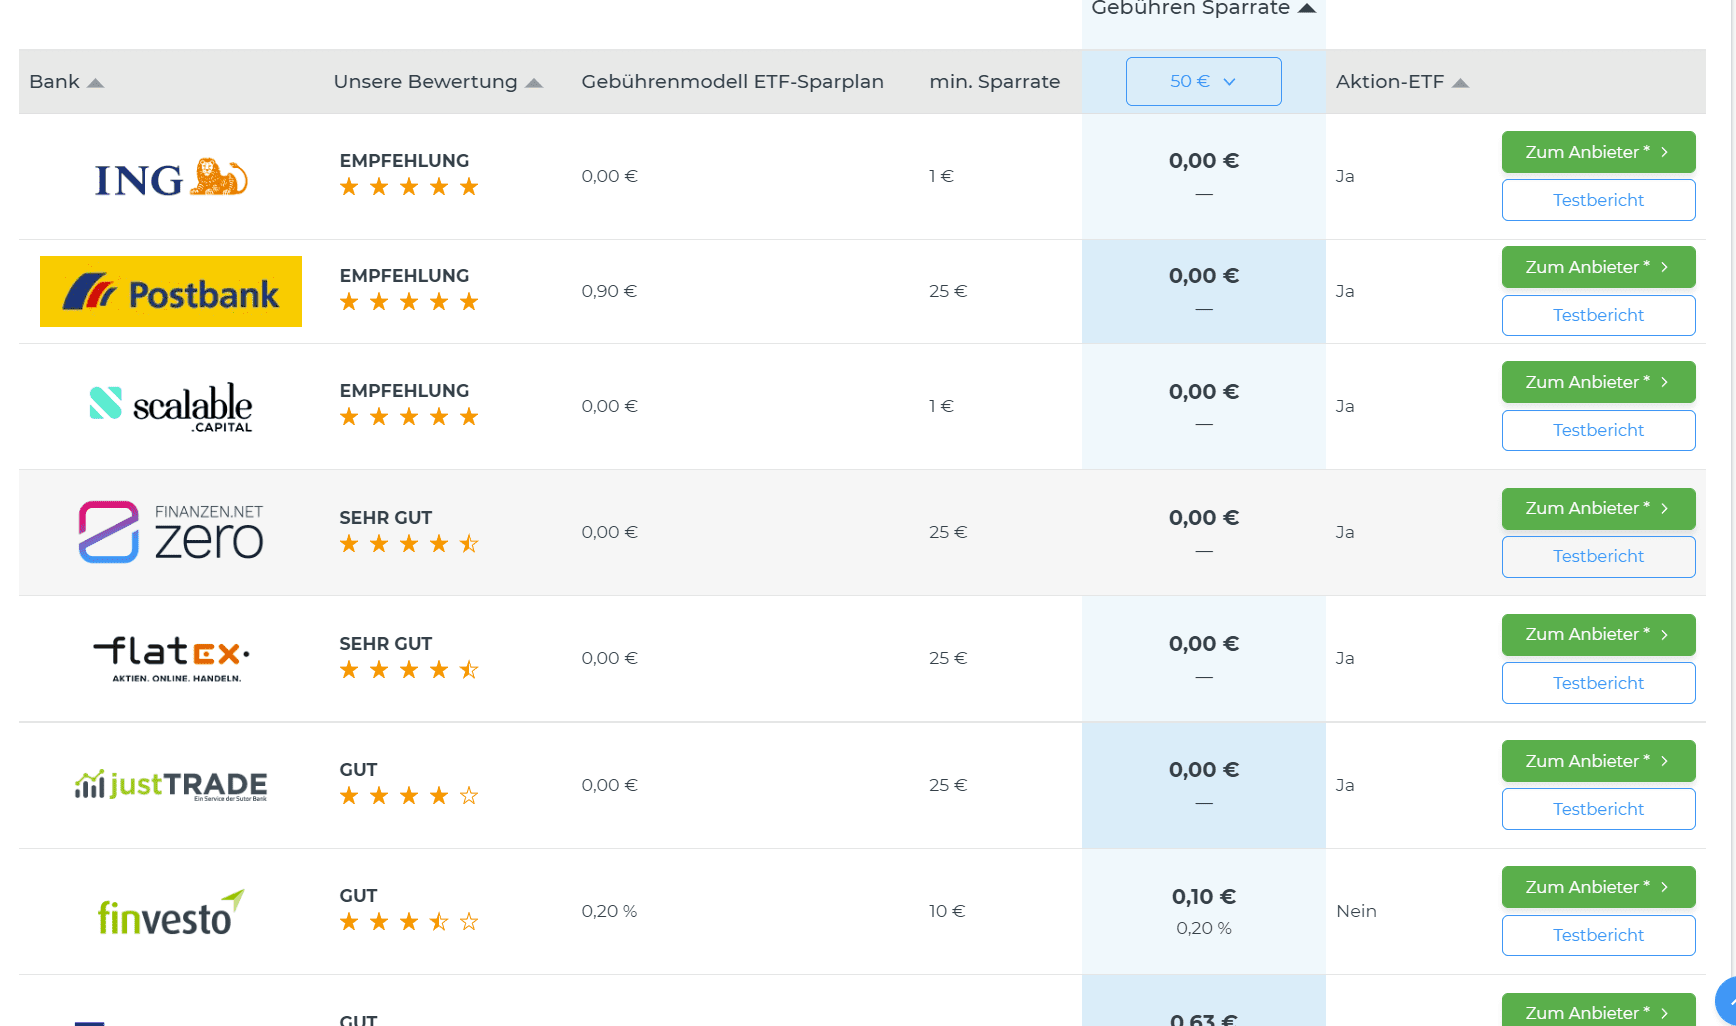The image size is (1736, 1026).
Task: Select ING's 1 € minimum savings rate
Action: click(941, 176)
